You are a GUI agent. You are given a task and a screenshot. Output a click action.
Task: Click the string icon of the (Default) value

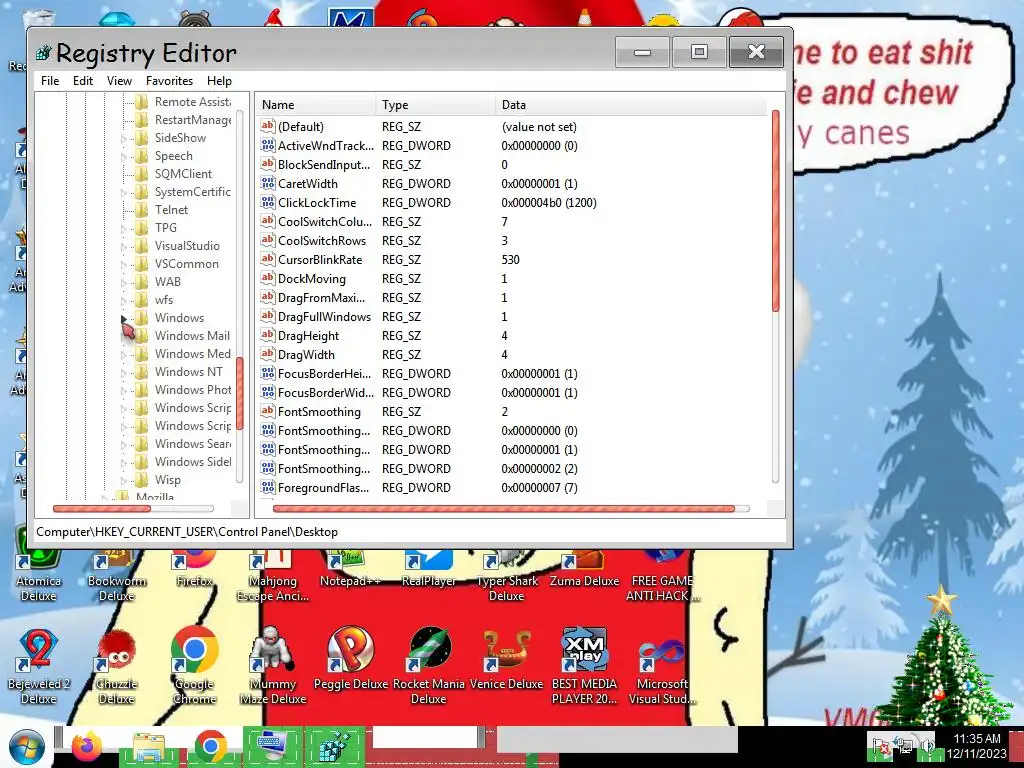pos(267,126)
